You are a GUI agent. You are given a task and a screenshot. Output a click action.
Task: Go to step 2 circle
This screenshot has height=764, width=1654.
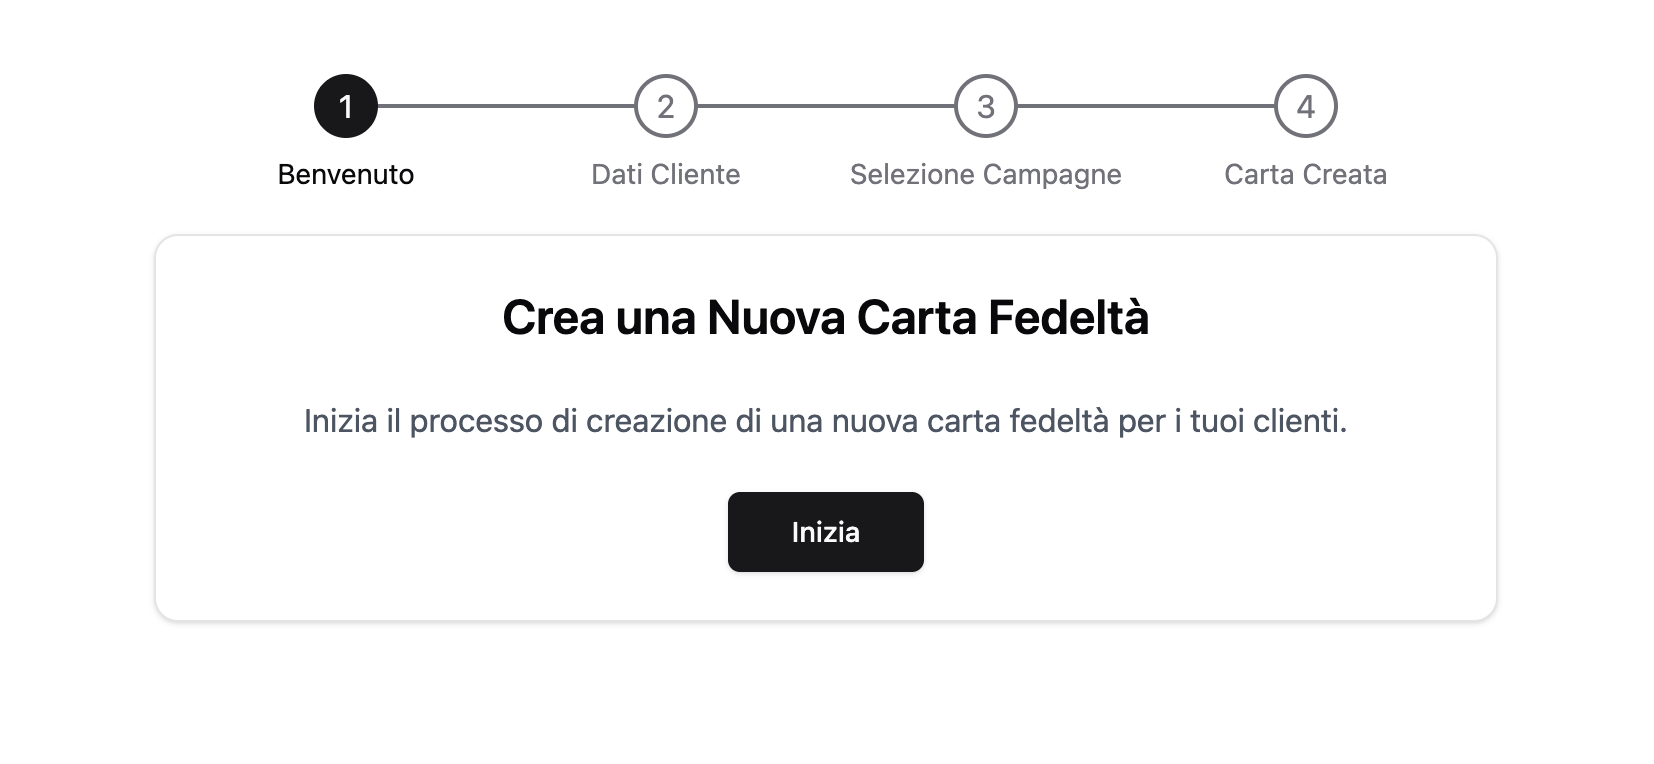(x=666, y=106)
